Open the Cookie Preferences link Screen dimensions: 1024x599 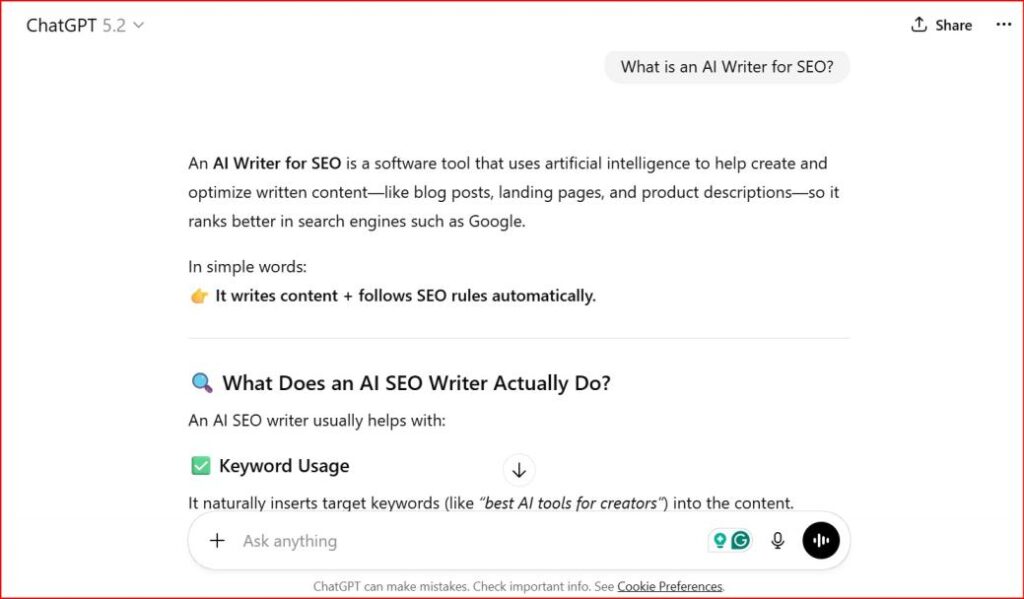coord(669,587)
